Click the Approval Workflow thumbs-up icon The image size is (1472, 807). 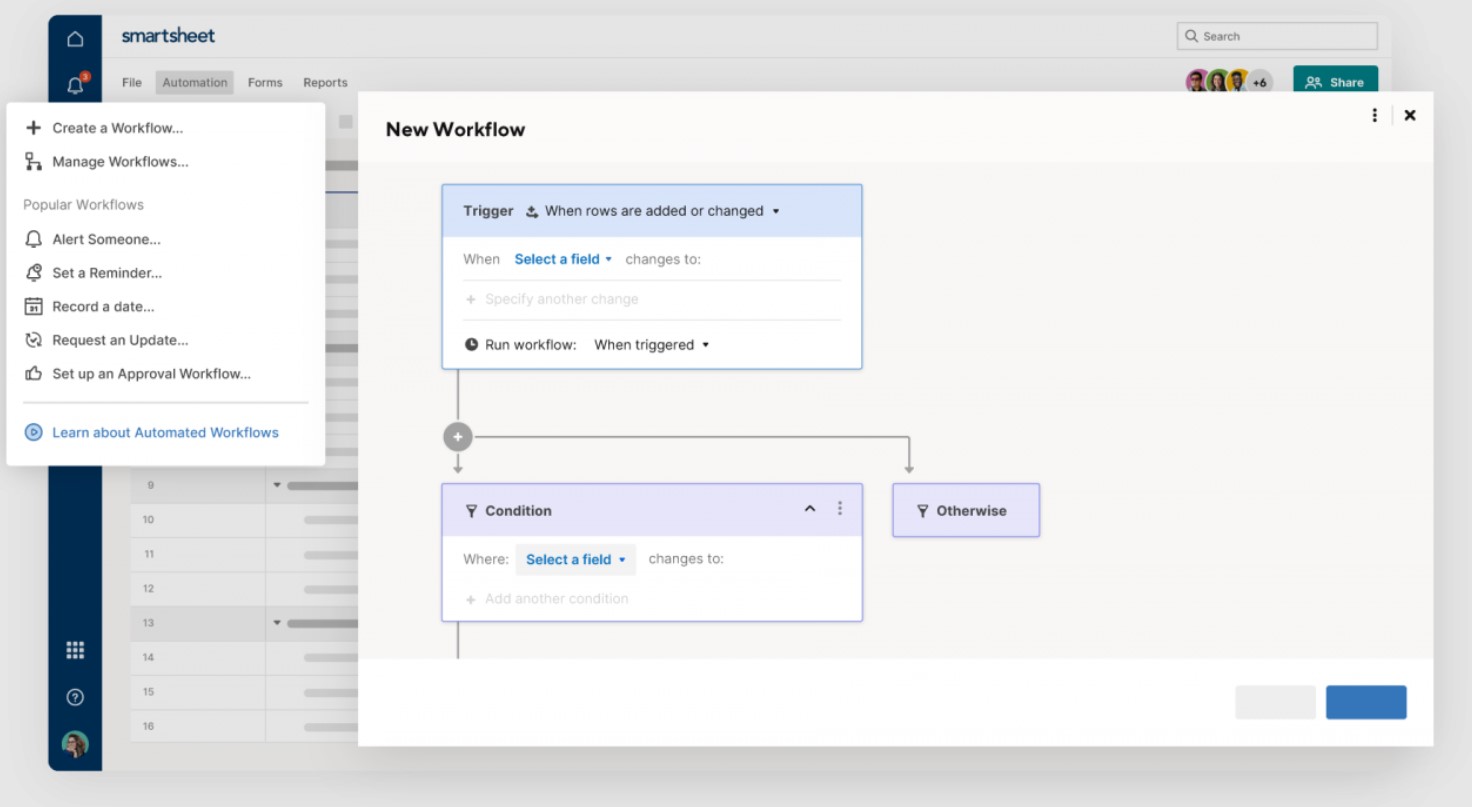point(33,374)
